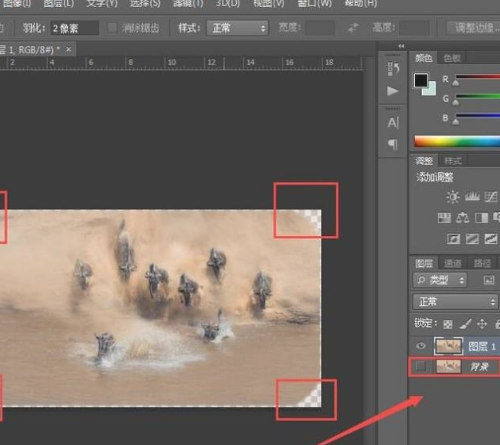500x445 pixels.
Task: Add a Threshold adjustment
Action: (x=491, y=239)
